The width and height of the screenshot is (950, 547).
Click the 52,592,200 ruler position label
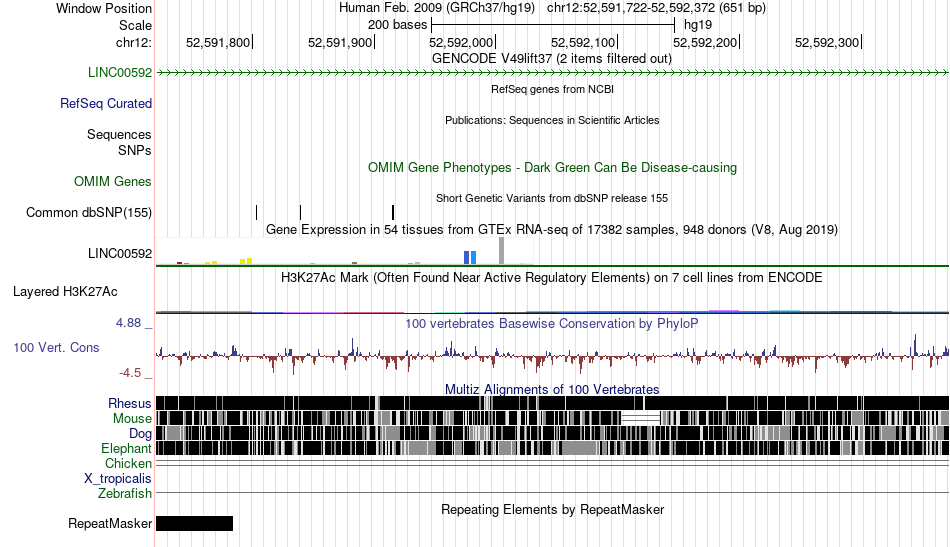[x=705, y=43]
